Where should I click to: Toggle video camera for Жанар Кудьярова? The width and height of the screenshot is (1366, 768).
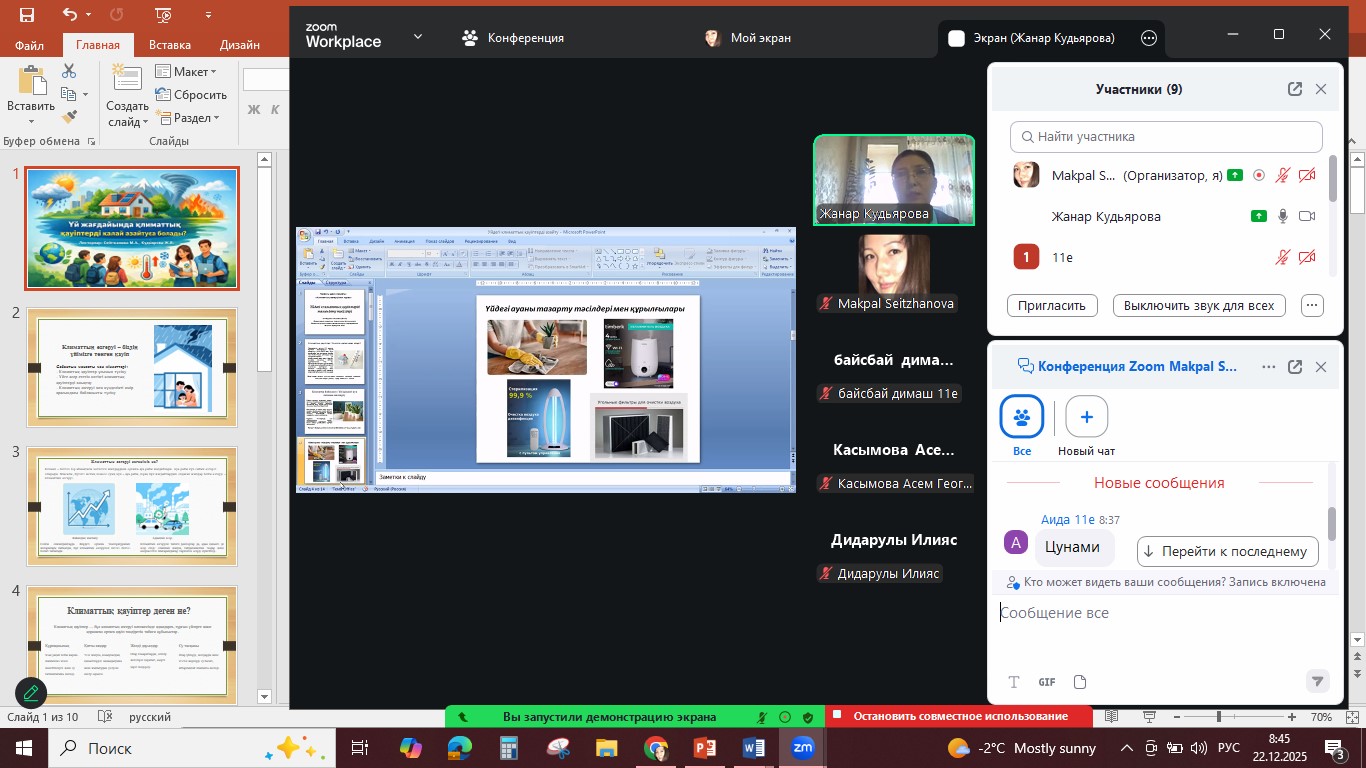pyautogui.click(x=1307, y=216)
